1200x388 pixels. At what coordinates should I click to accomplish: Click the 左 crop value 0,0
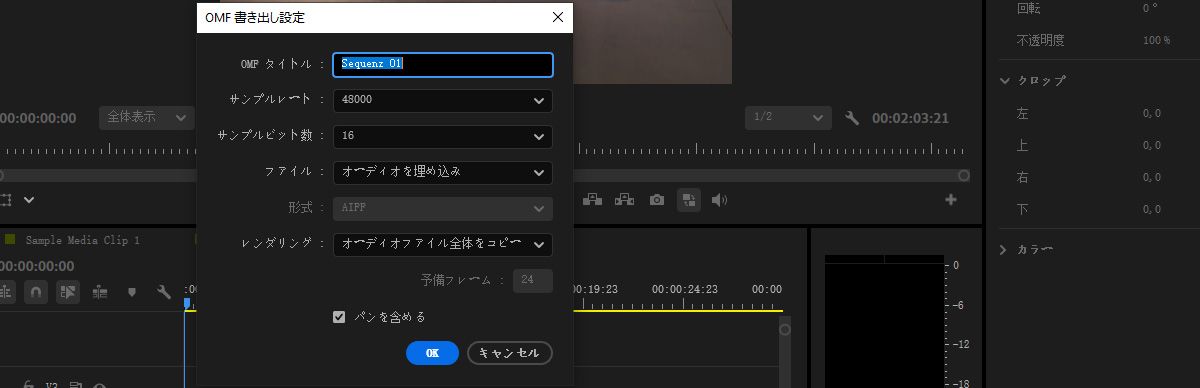click(1151, 114)
